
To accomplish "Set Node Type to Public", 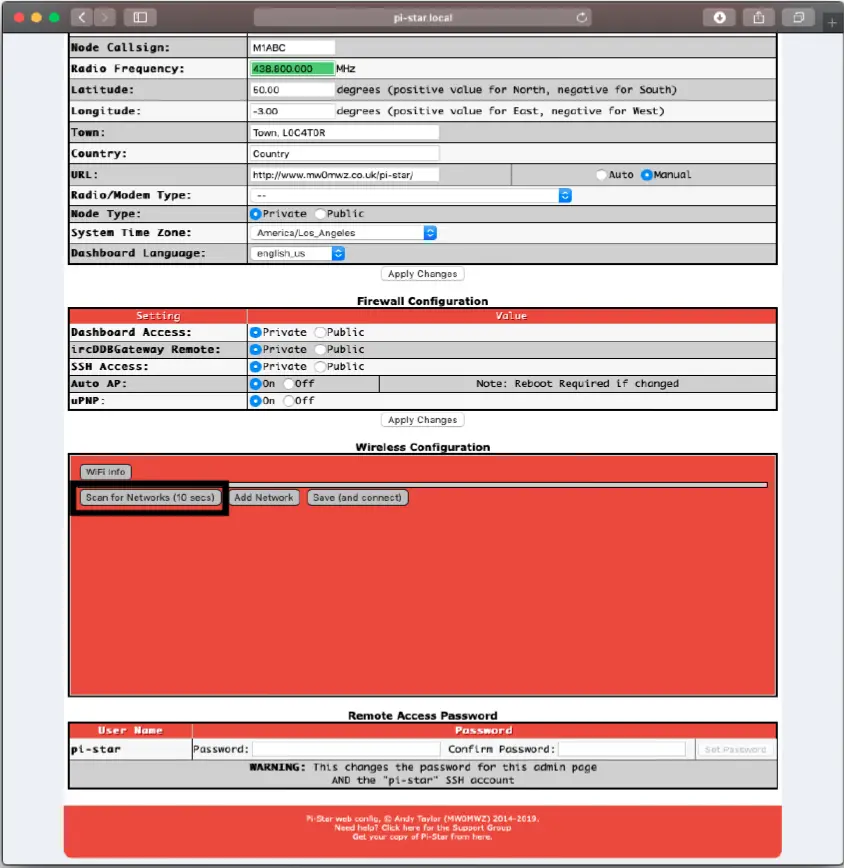I will (320, 214).
